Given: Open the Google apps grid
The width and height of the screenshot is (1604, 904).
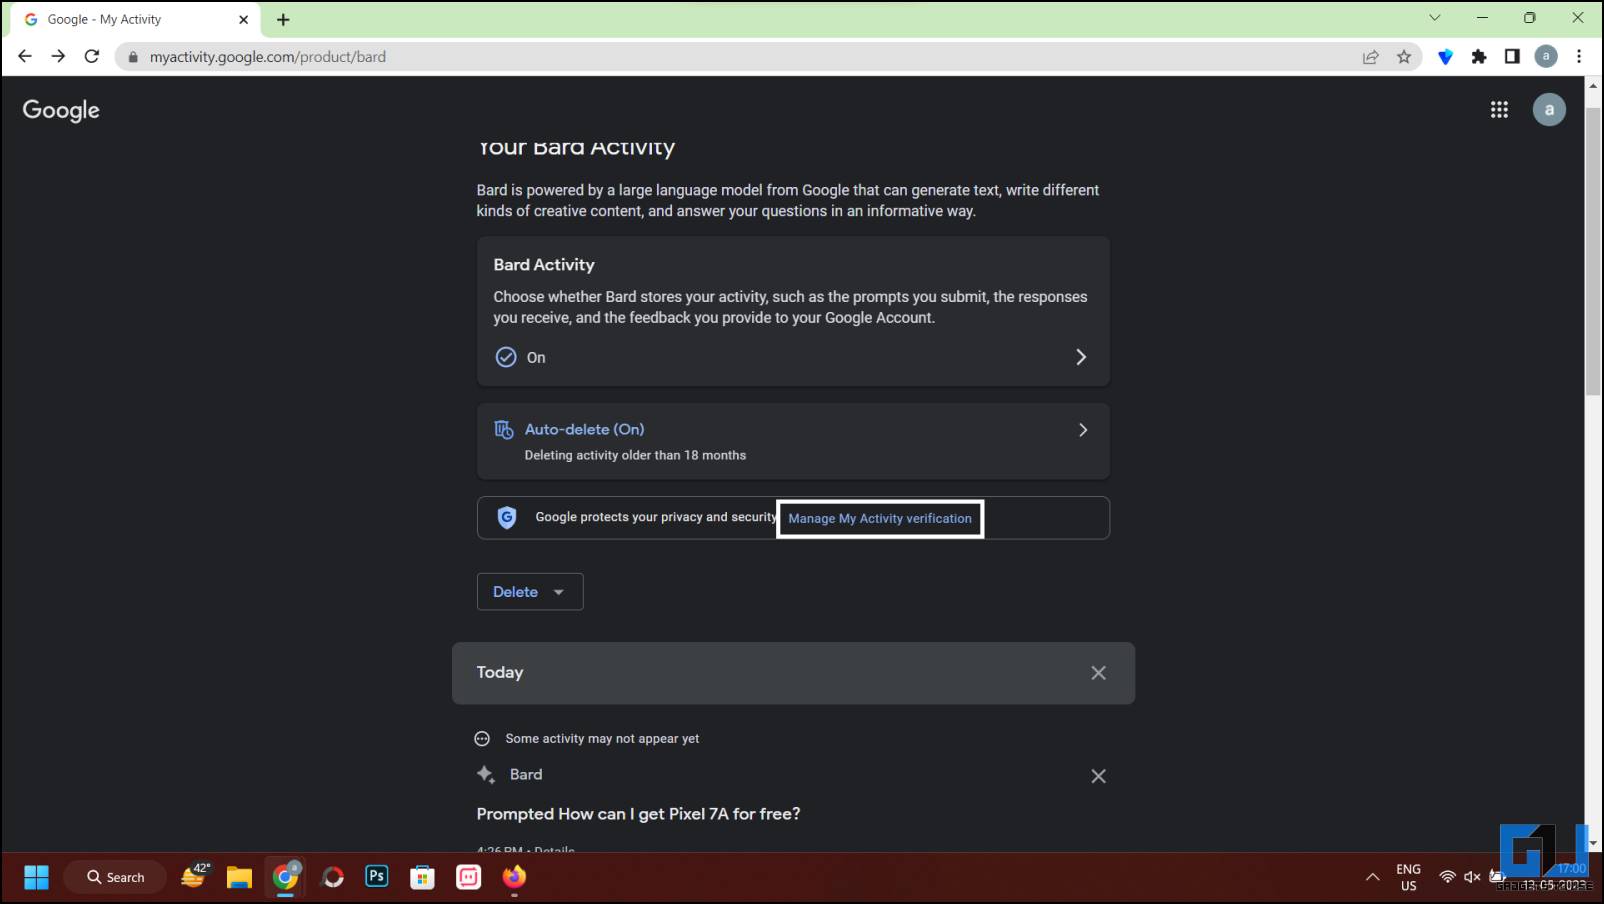Looking at the screenshot, I should [1499, 110].
